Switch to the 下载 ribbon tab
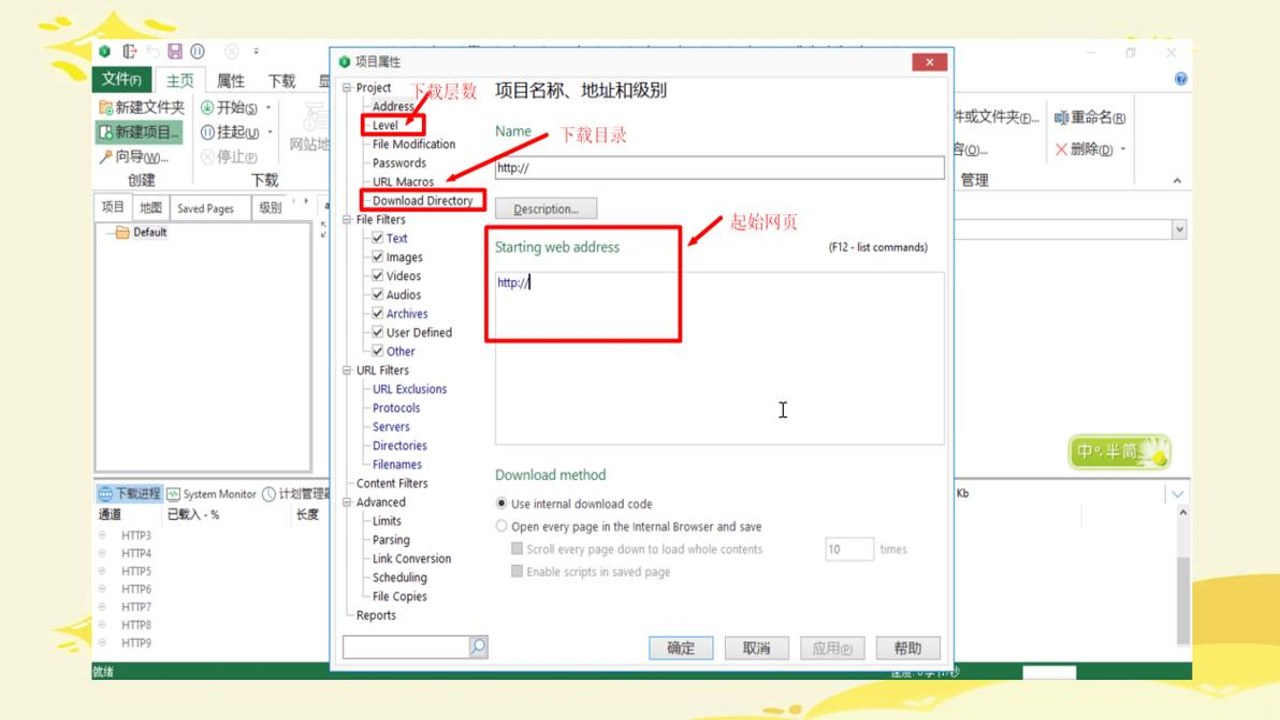This screenshot has width=1280, height=720. 282,81
